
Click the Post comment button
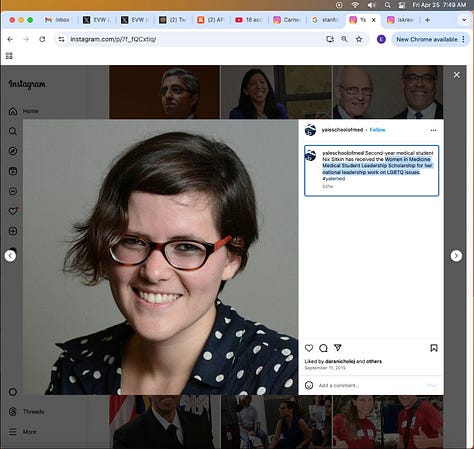[x=432, y=385]
